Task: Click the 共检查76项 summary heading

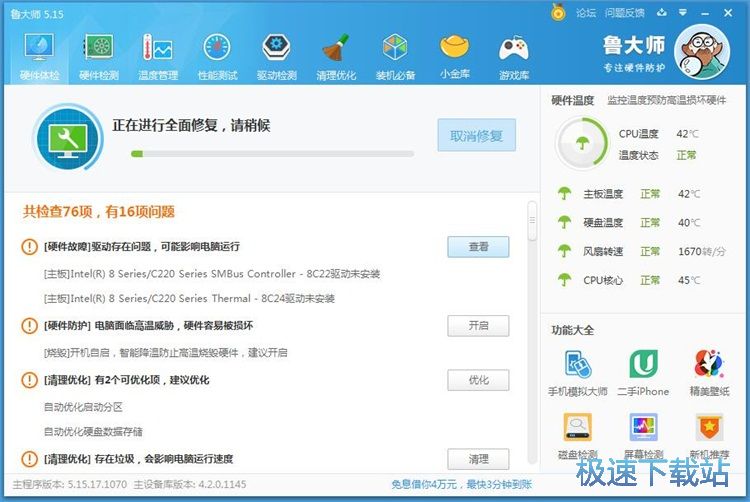Action: pos(99,212)
